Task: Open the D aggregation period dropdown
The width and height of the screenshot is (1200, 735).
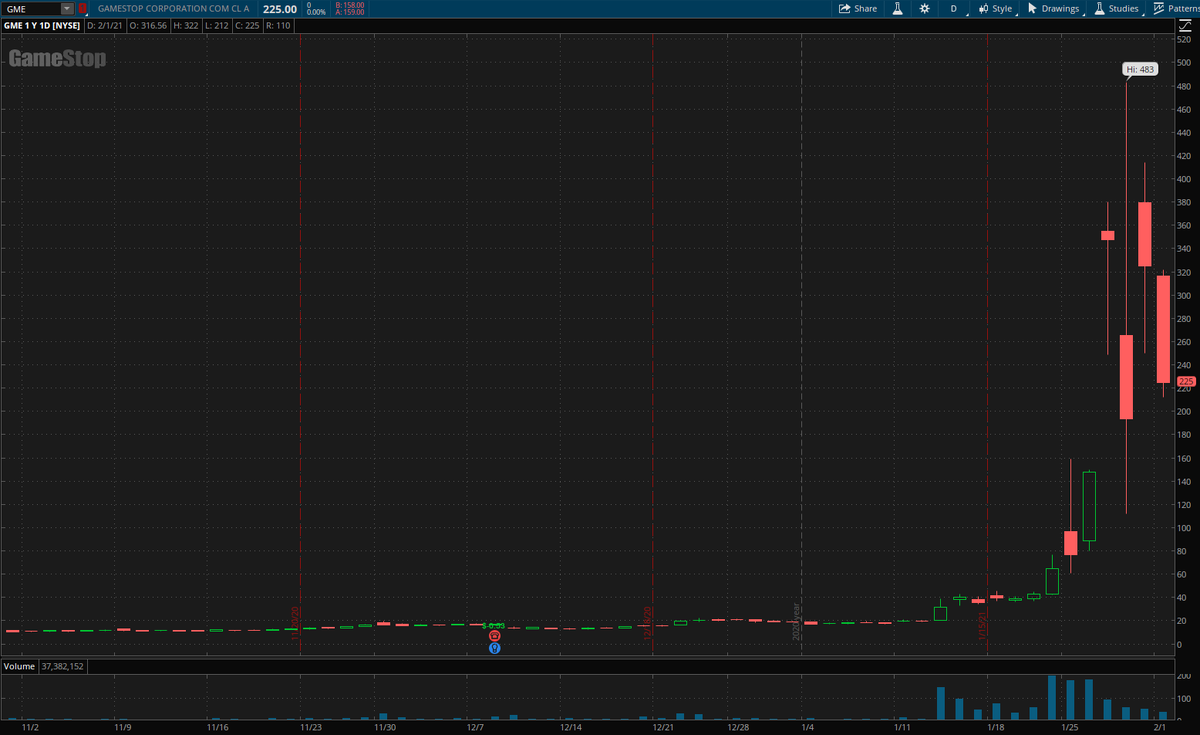Action: tap(953, 8)
